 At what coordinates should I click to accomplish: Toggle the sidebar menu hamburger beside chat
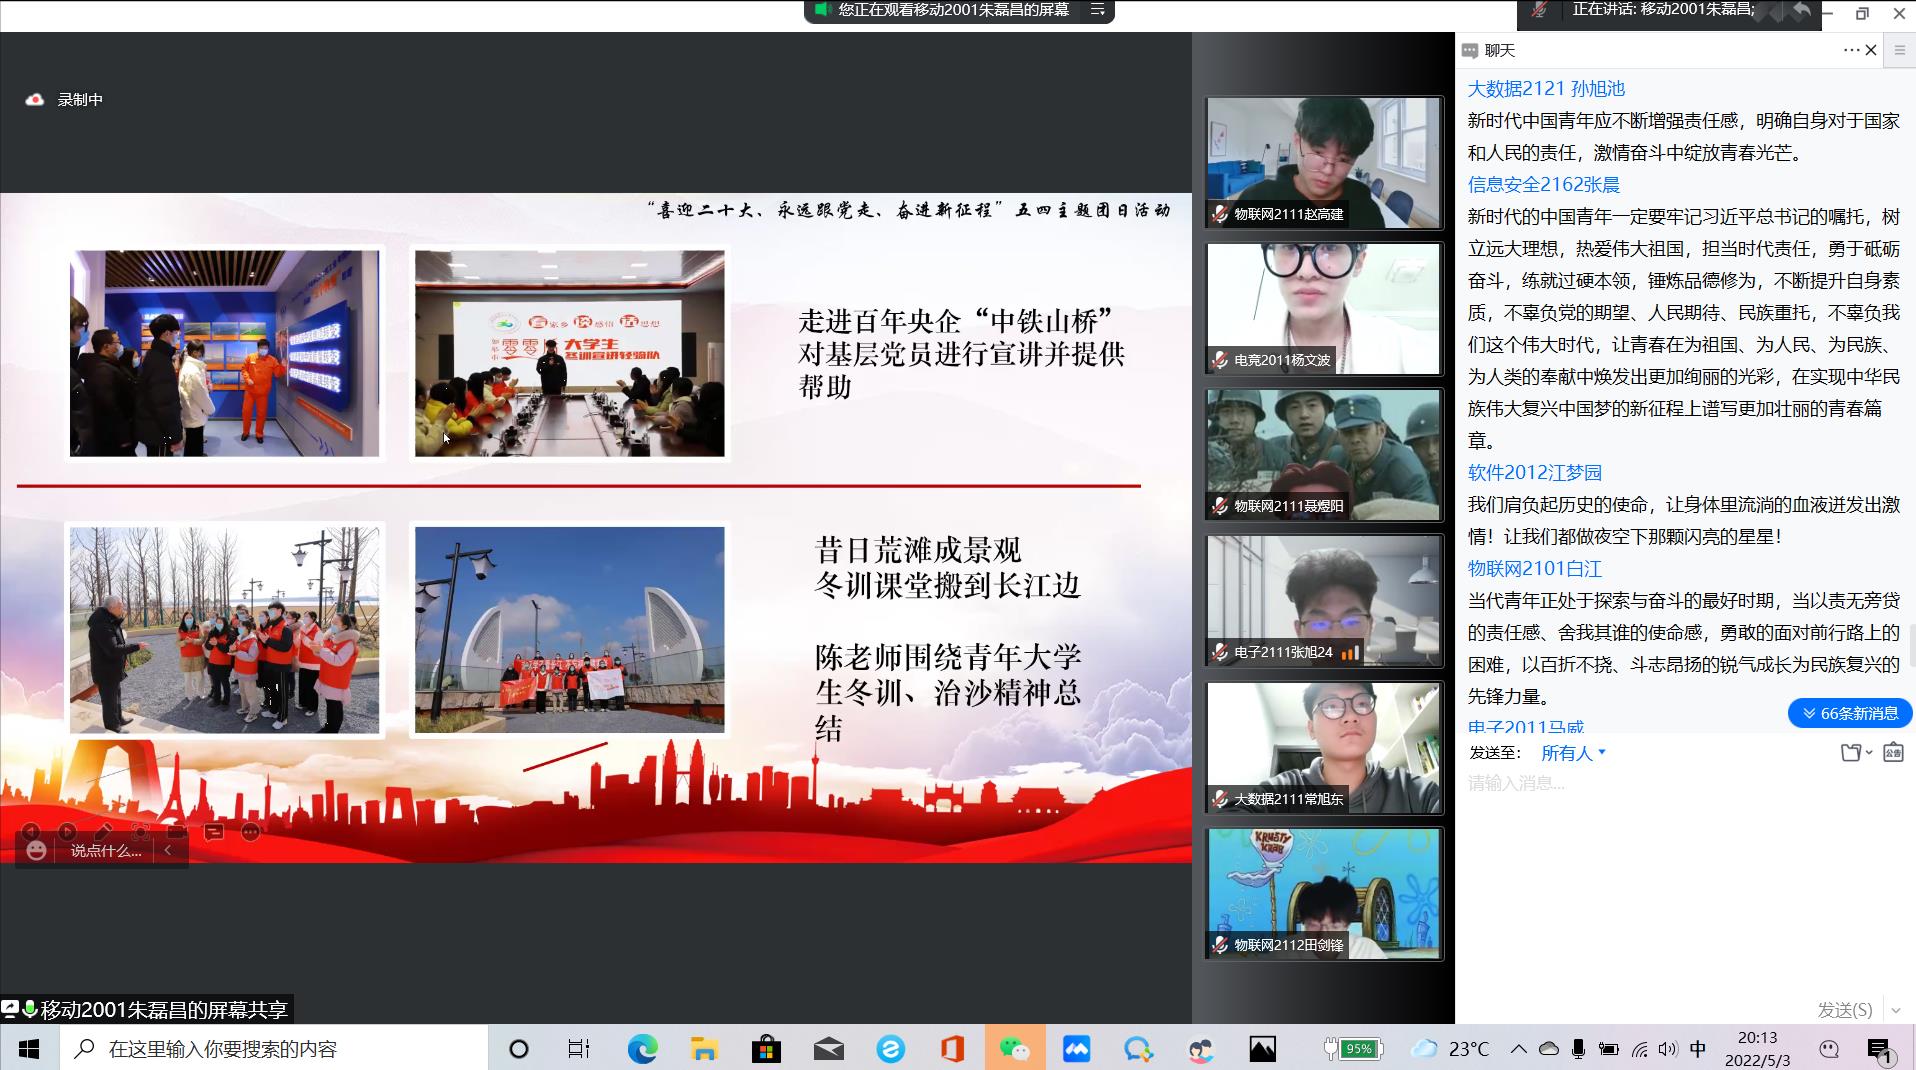click(x=1900, y=50)
